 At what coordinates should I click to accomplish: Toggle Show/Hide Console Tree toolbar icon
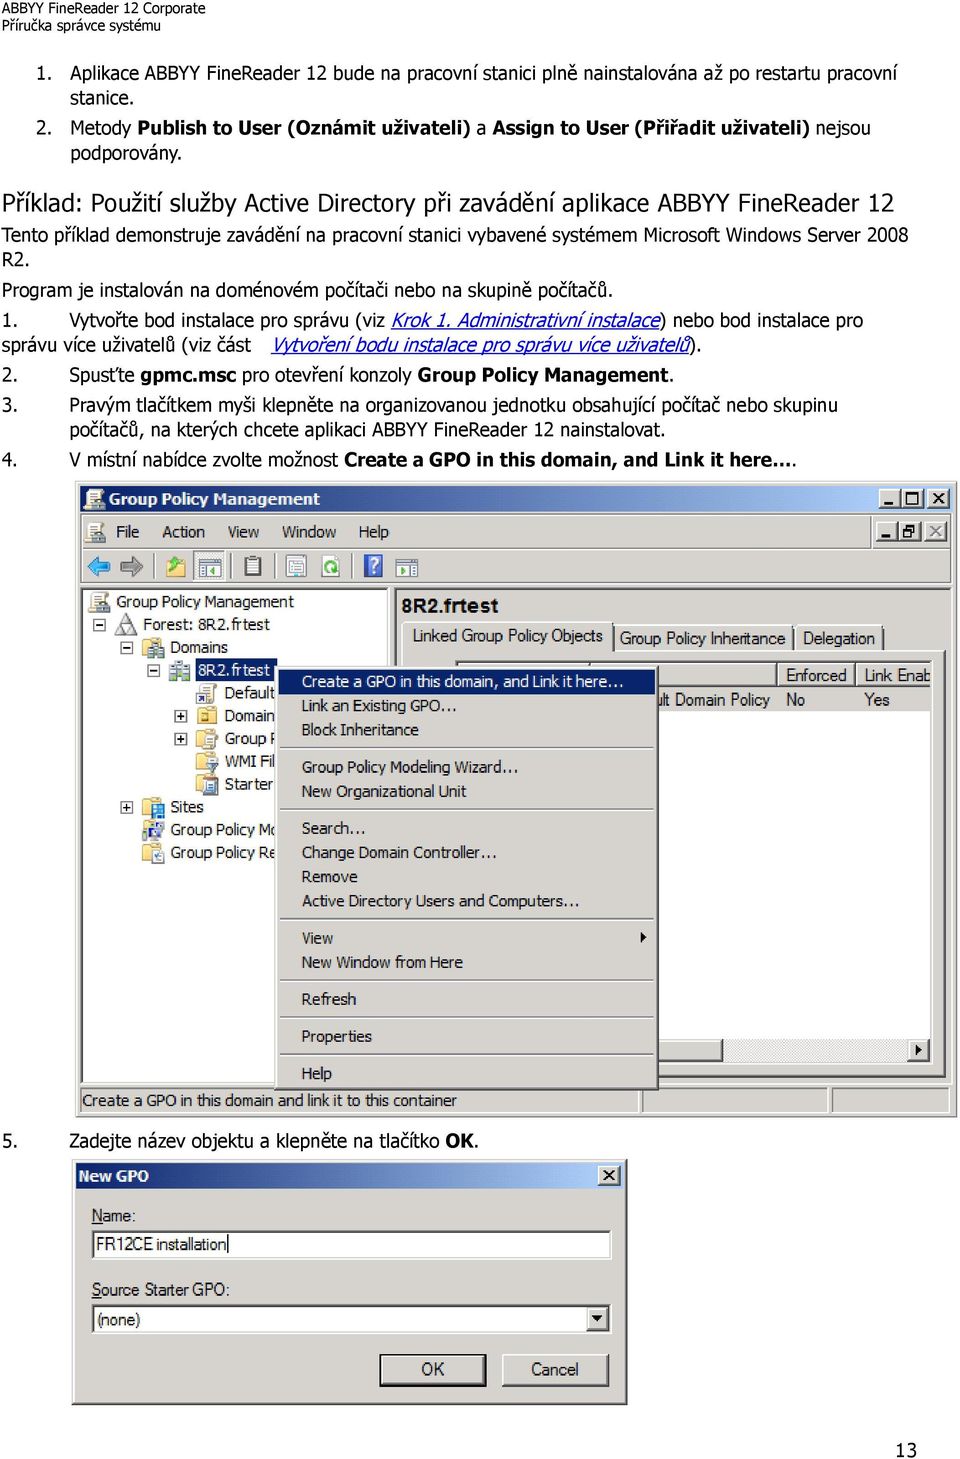pos(209,567)
